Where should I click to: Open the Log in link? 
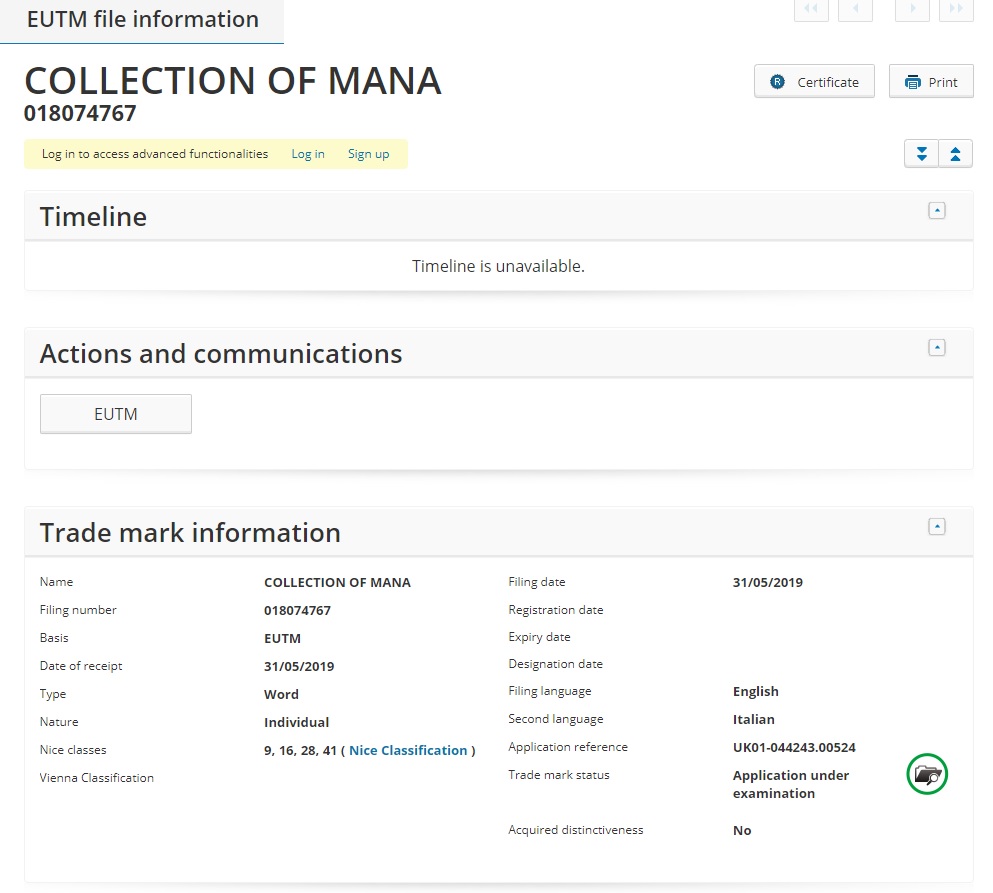point(308,154)
